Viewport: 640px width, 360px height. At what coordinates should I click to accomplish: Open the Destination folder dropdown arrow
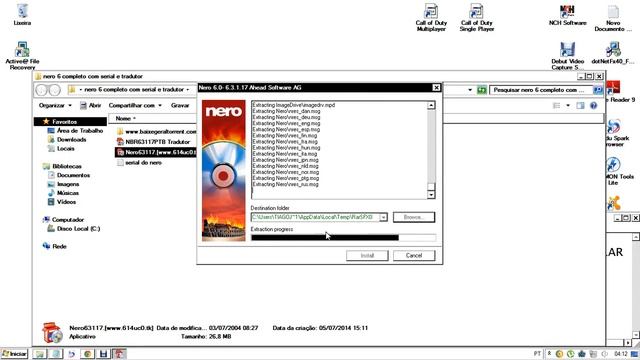pos(383,218)
